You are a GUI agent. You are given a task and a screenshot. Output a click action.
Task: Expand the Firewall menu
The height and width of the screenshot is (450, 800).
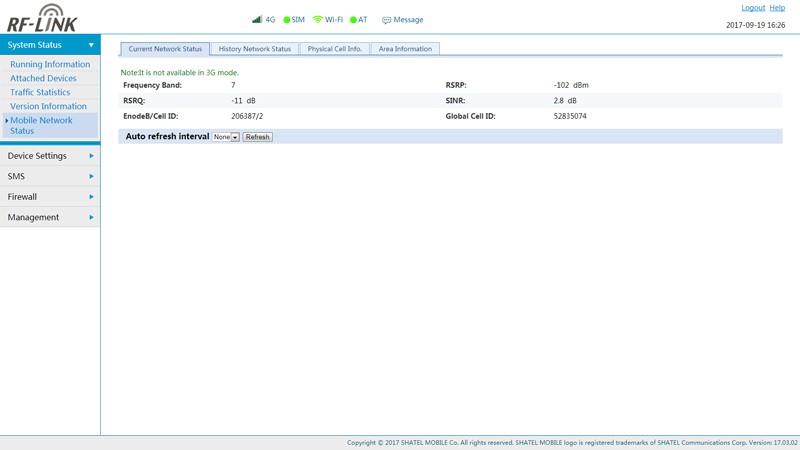(x=50, y=197)
